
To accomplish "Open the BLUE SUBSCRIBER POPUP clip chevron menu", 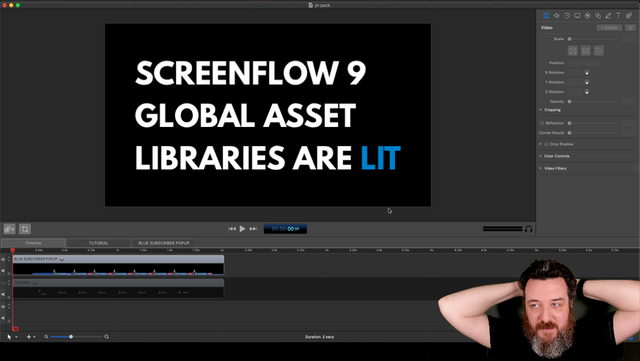I will tap(62, 259).
